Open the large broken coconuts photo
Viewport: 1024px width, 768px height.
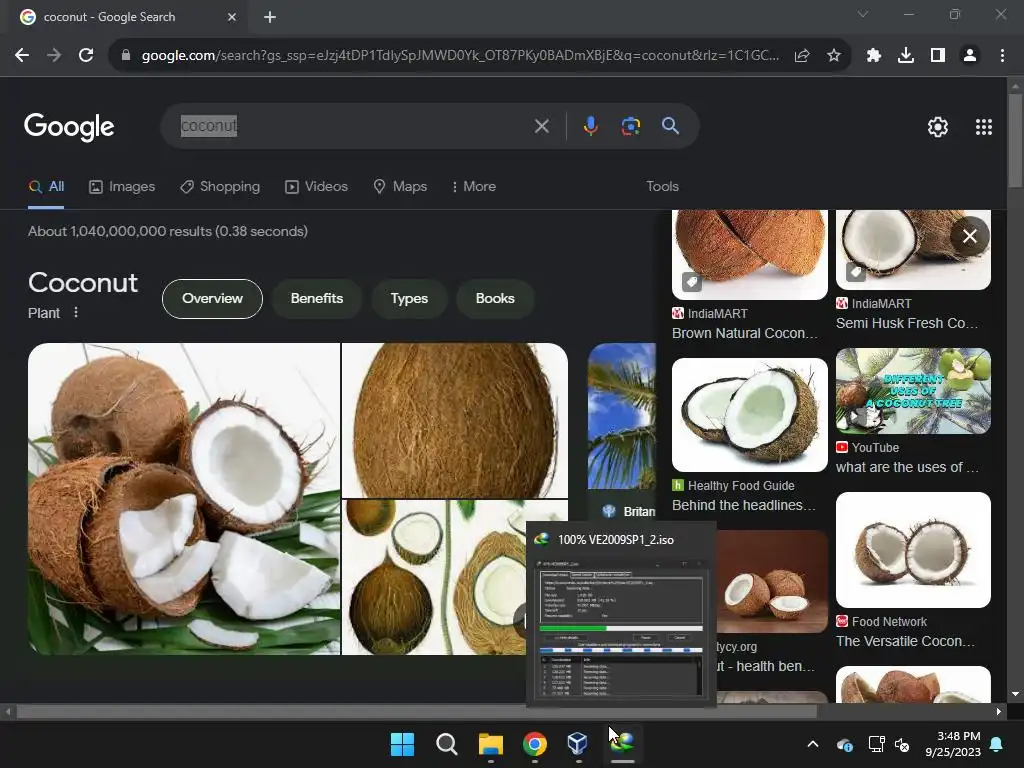coord(184,499)
